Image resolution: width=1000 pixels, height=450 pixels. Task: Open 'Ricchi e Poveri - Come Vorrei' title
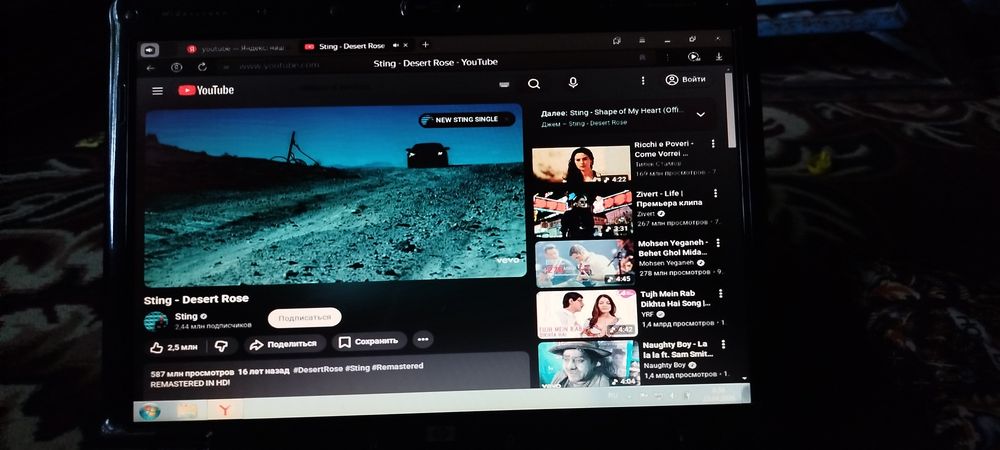[664, 149]
